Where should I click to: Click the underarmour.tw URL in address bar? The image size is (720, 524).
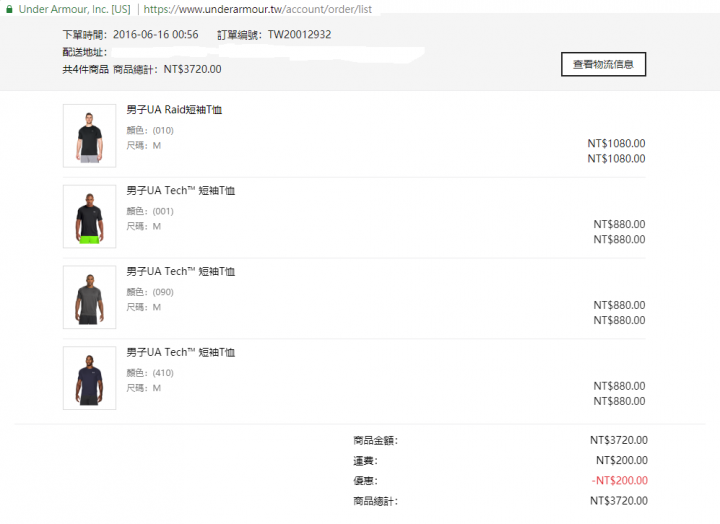258,9
